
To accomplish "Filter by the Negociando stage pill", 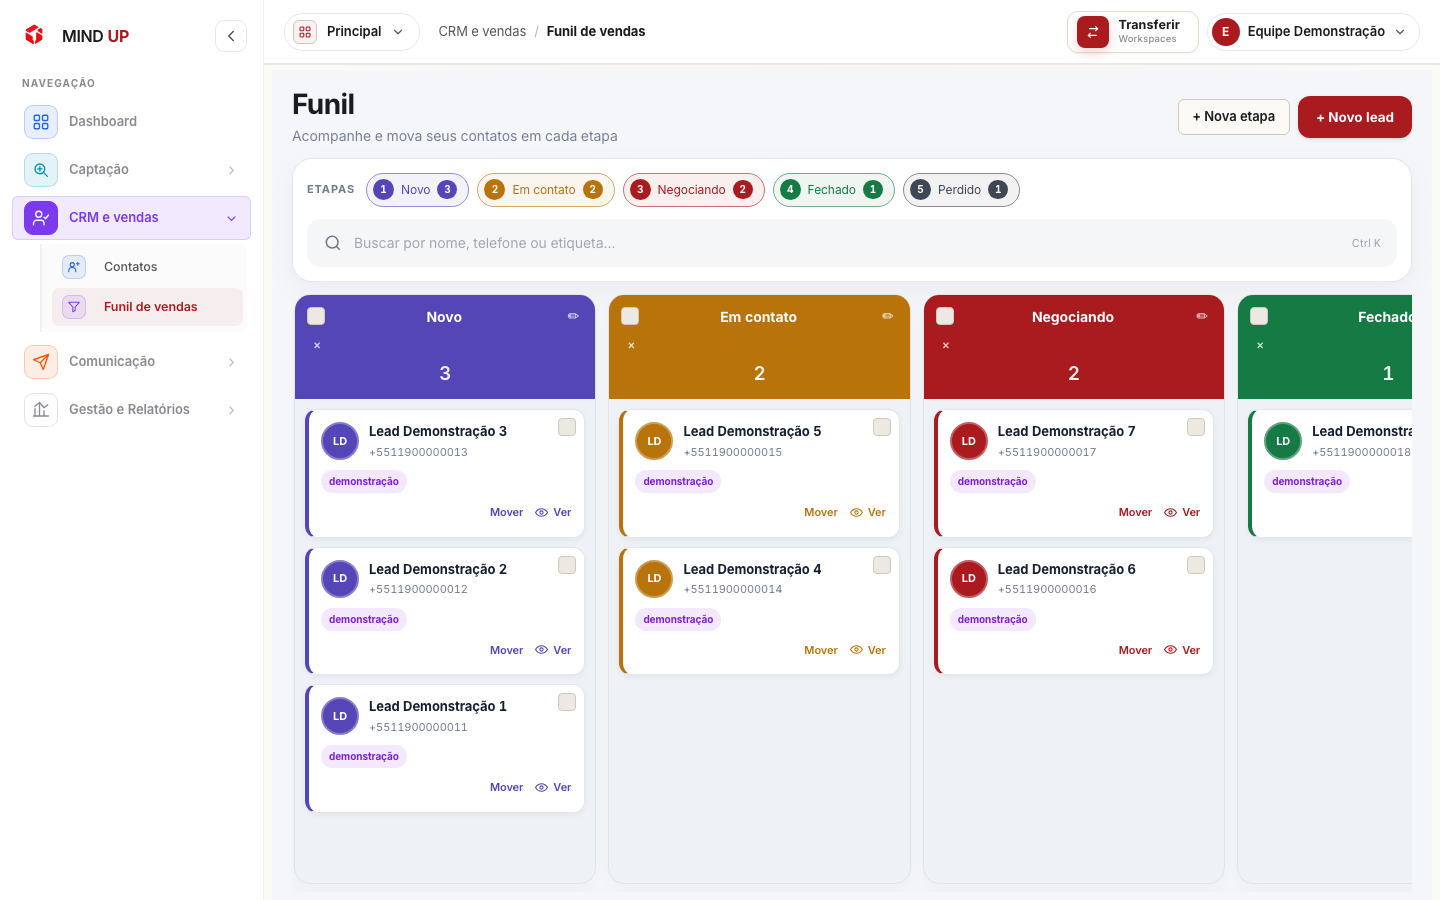I will coord(694,190).
